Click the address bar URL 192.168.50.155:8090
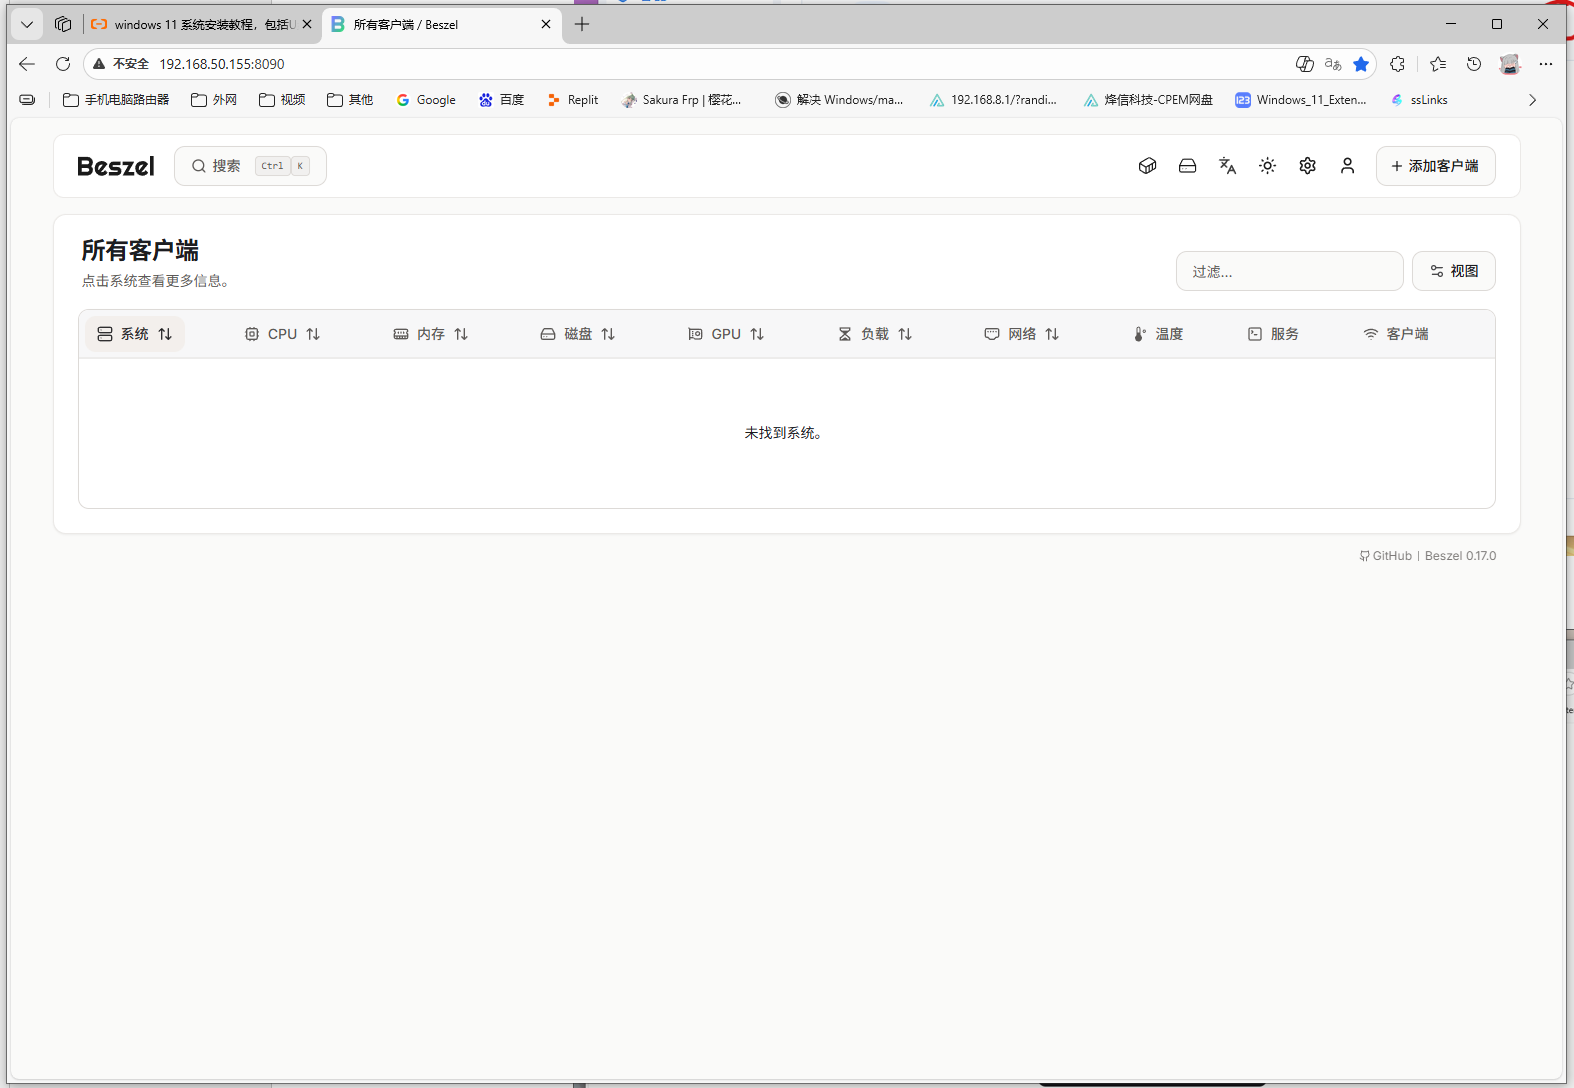The image size is (1574, 1088). [222, 64]
